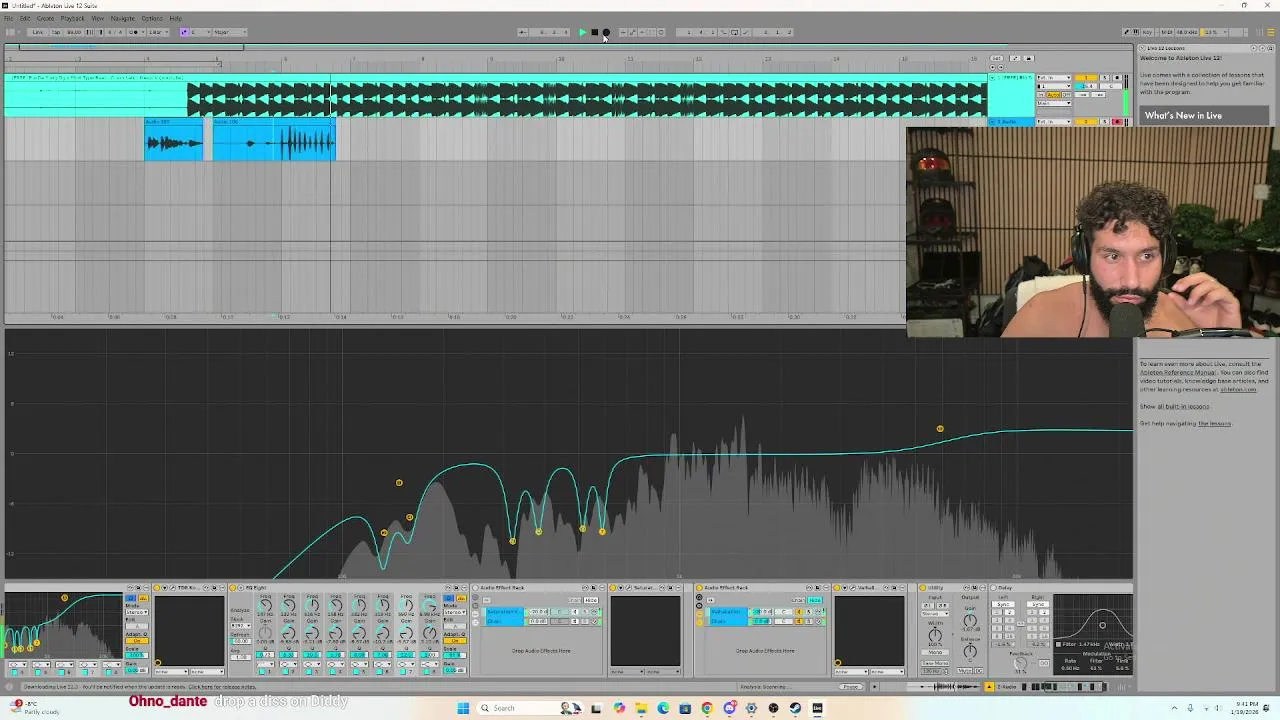This screenshot has width=1280, height=720.
Task: Adjust the Utility Balance knob
Action: pyautogui.click(x=970, y=651)
